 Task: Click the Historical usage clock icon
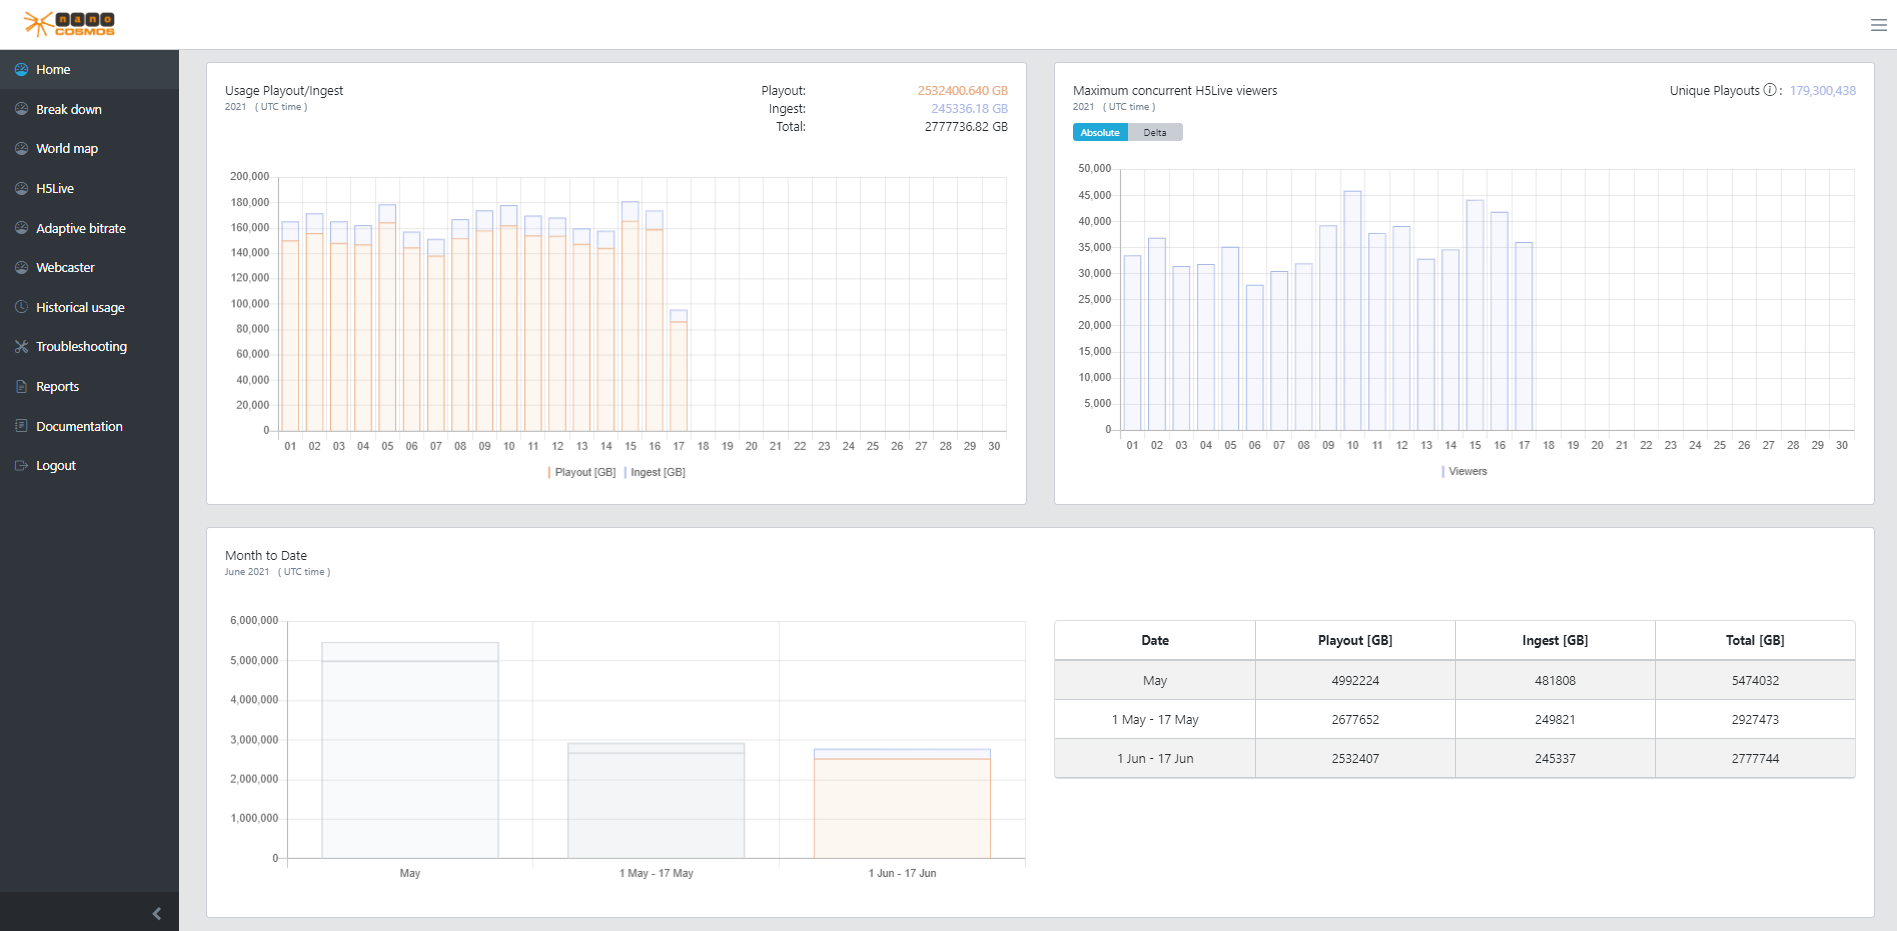tap(21, 307)
